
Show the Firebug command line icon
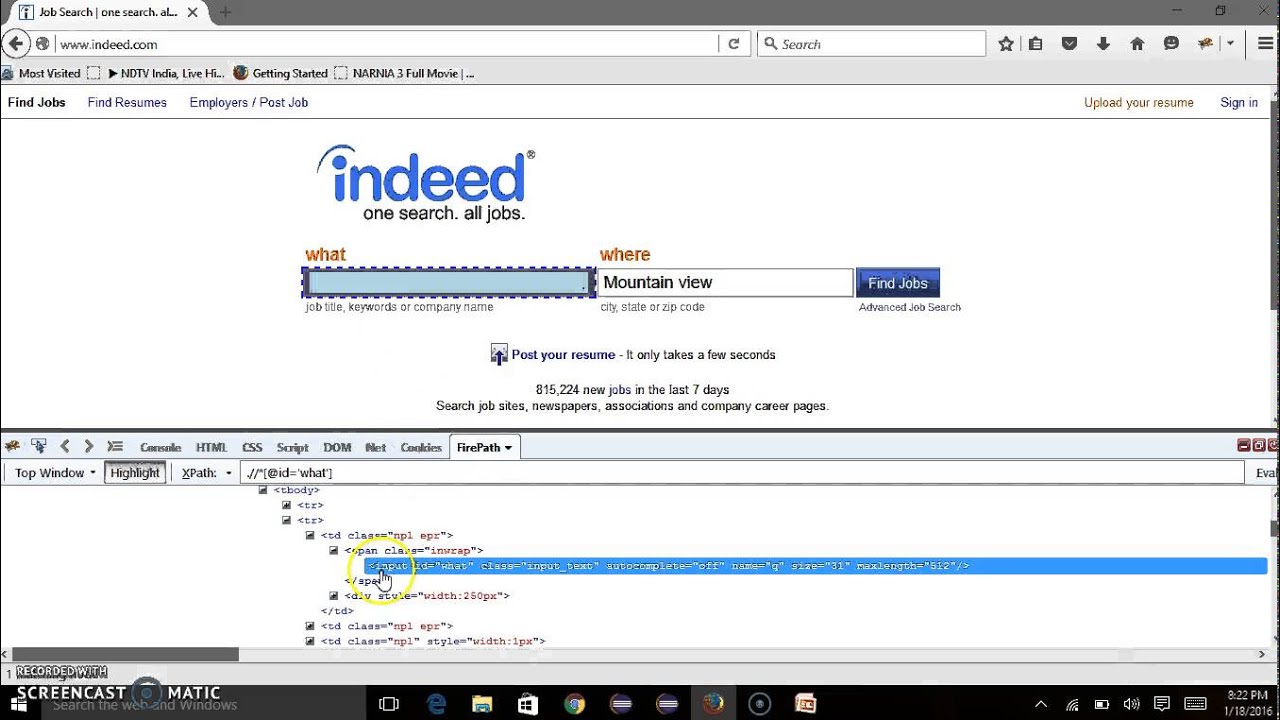[x=115, y=447]
